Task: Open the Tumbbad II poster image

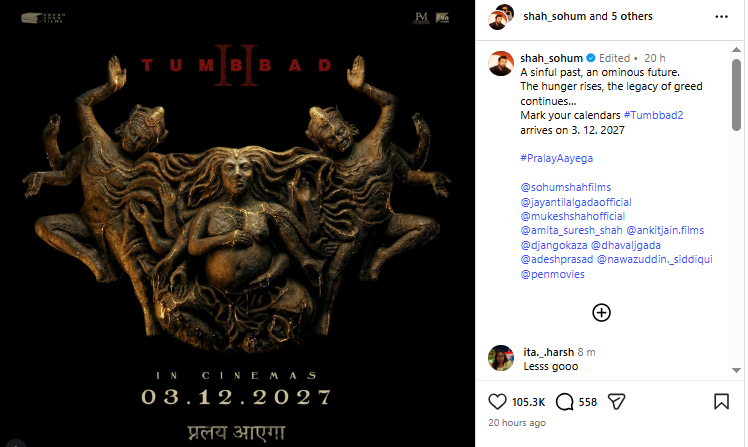Action: pos(237,223)
